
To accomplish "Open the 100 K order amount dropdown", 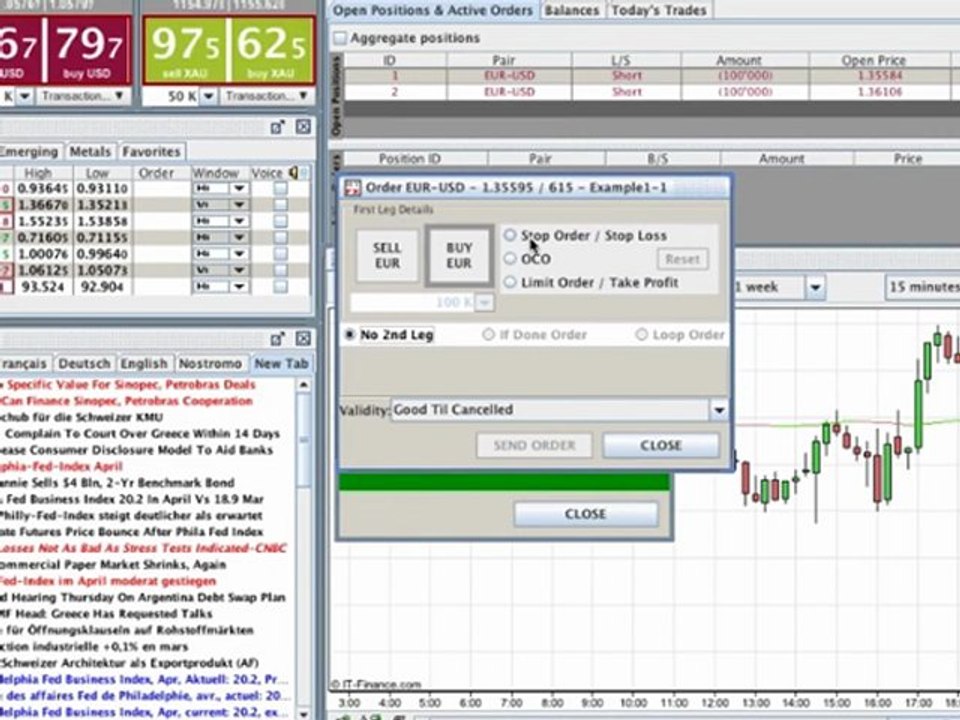I will coord(484,302).
